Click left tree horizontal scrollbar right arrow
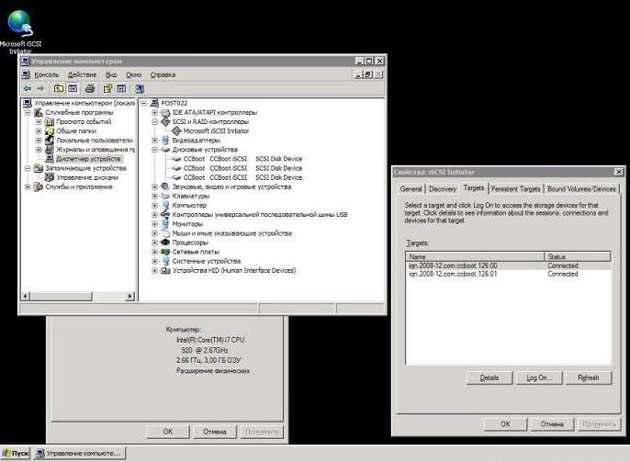The image size is (630, 462). 130,296
